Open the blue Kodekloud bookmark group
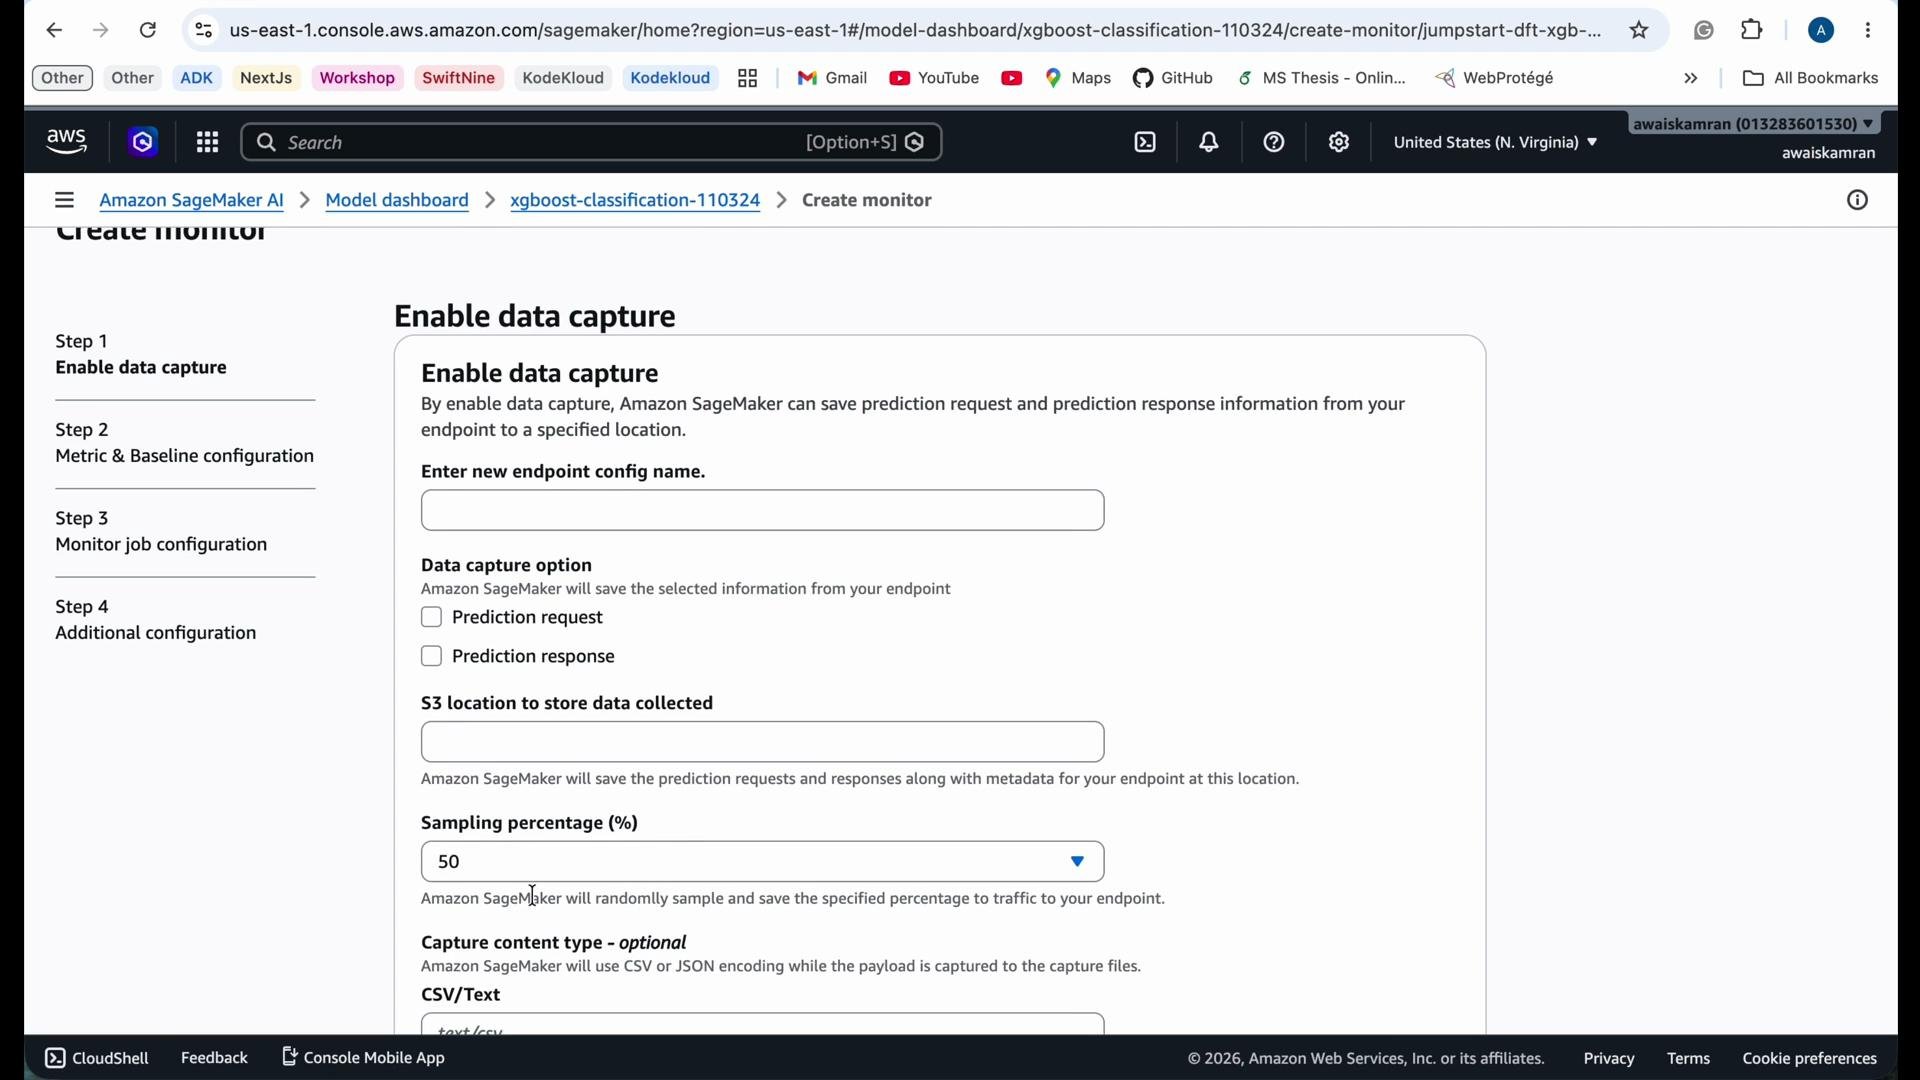The height and width of the screenshot is (1080, 1920). [671, 78]
